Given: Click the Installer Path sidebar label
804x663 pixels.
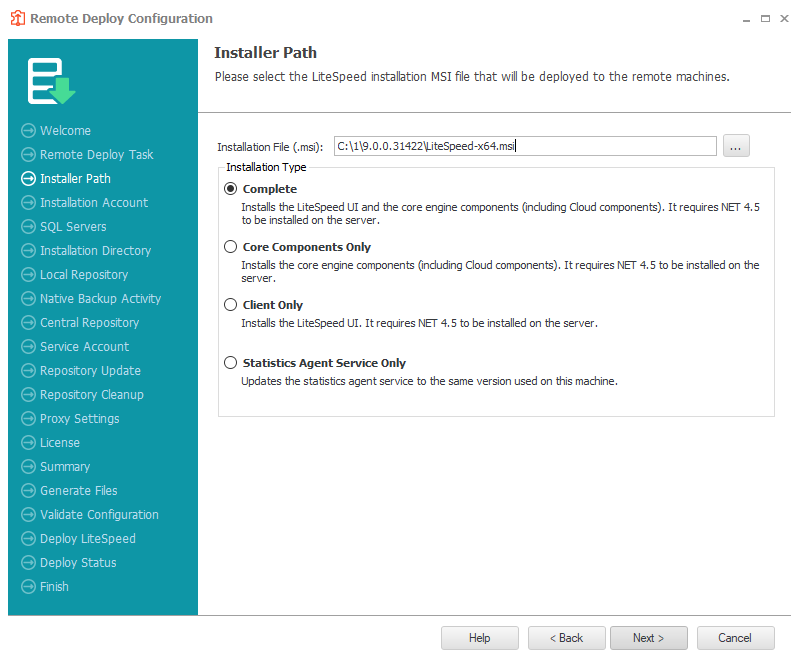Looking at the screenshot, I should tap(75, 178).
